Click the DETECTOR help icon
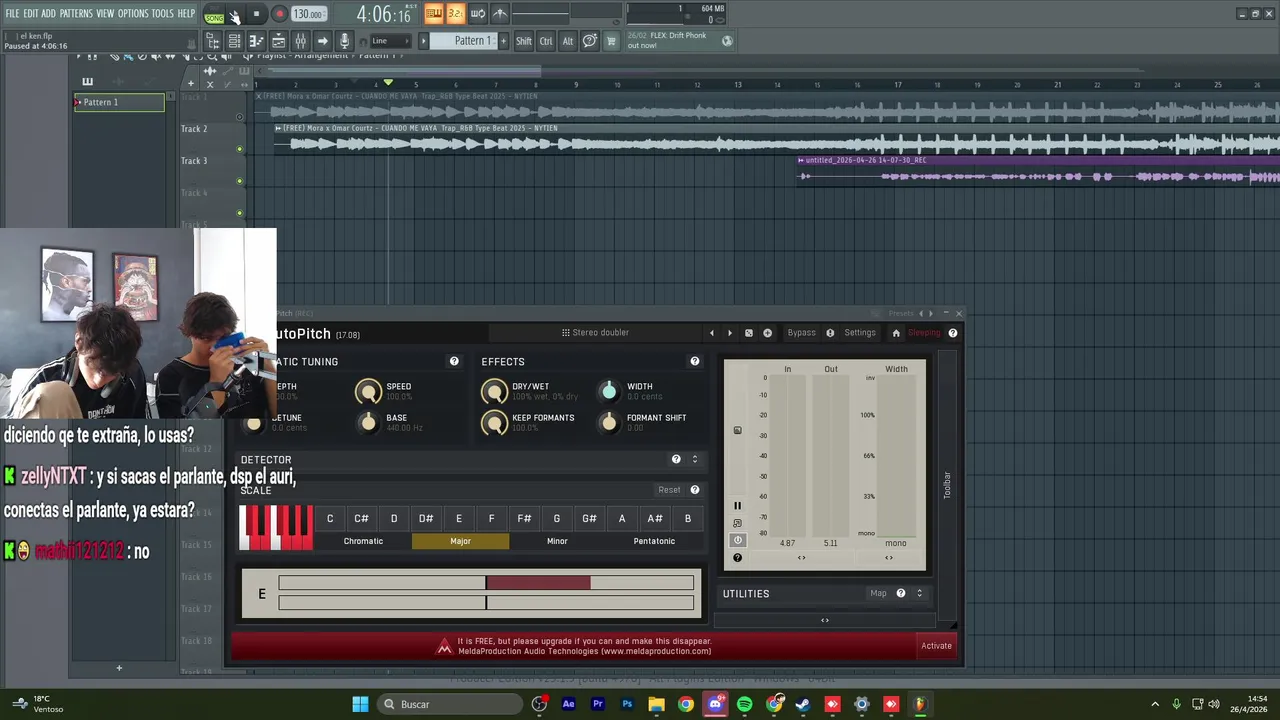 click(x=676, y=459)
